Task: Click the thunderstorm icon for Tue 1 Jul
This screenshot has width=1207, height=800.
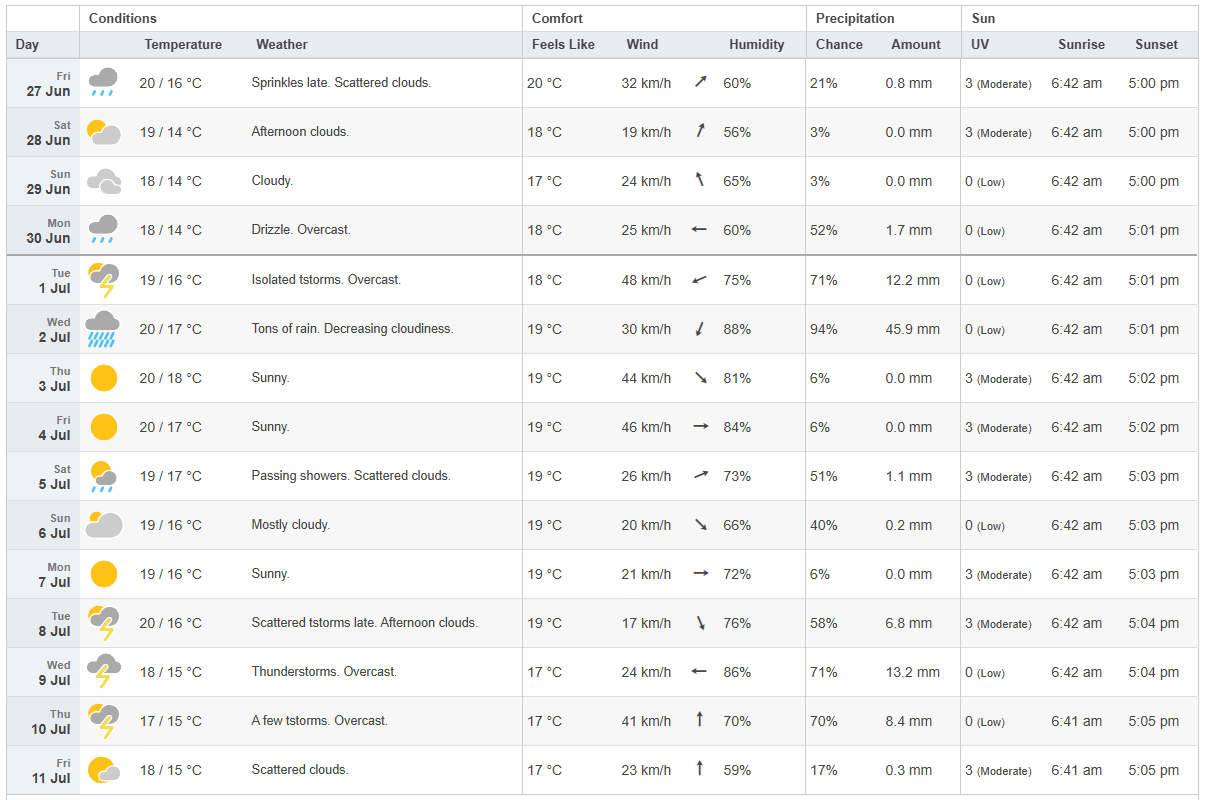Action: (x=103, y=280)
